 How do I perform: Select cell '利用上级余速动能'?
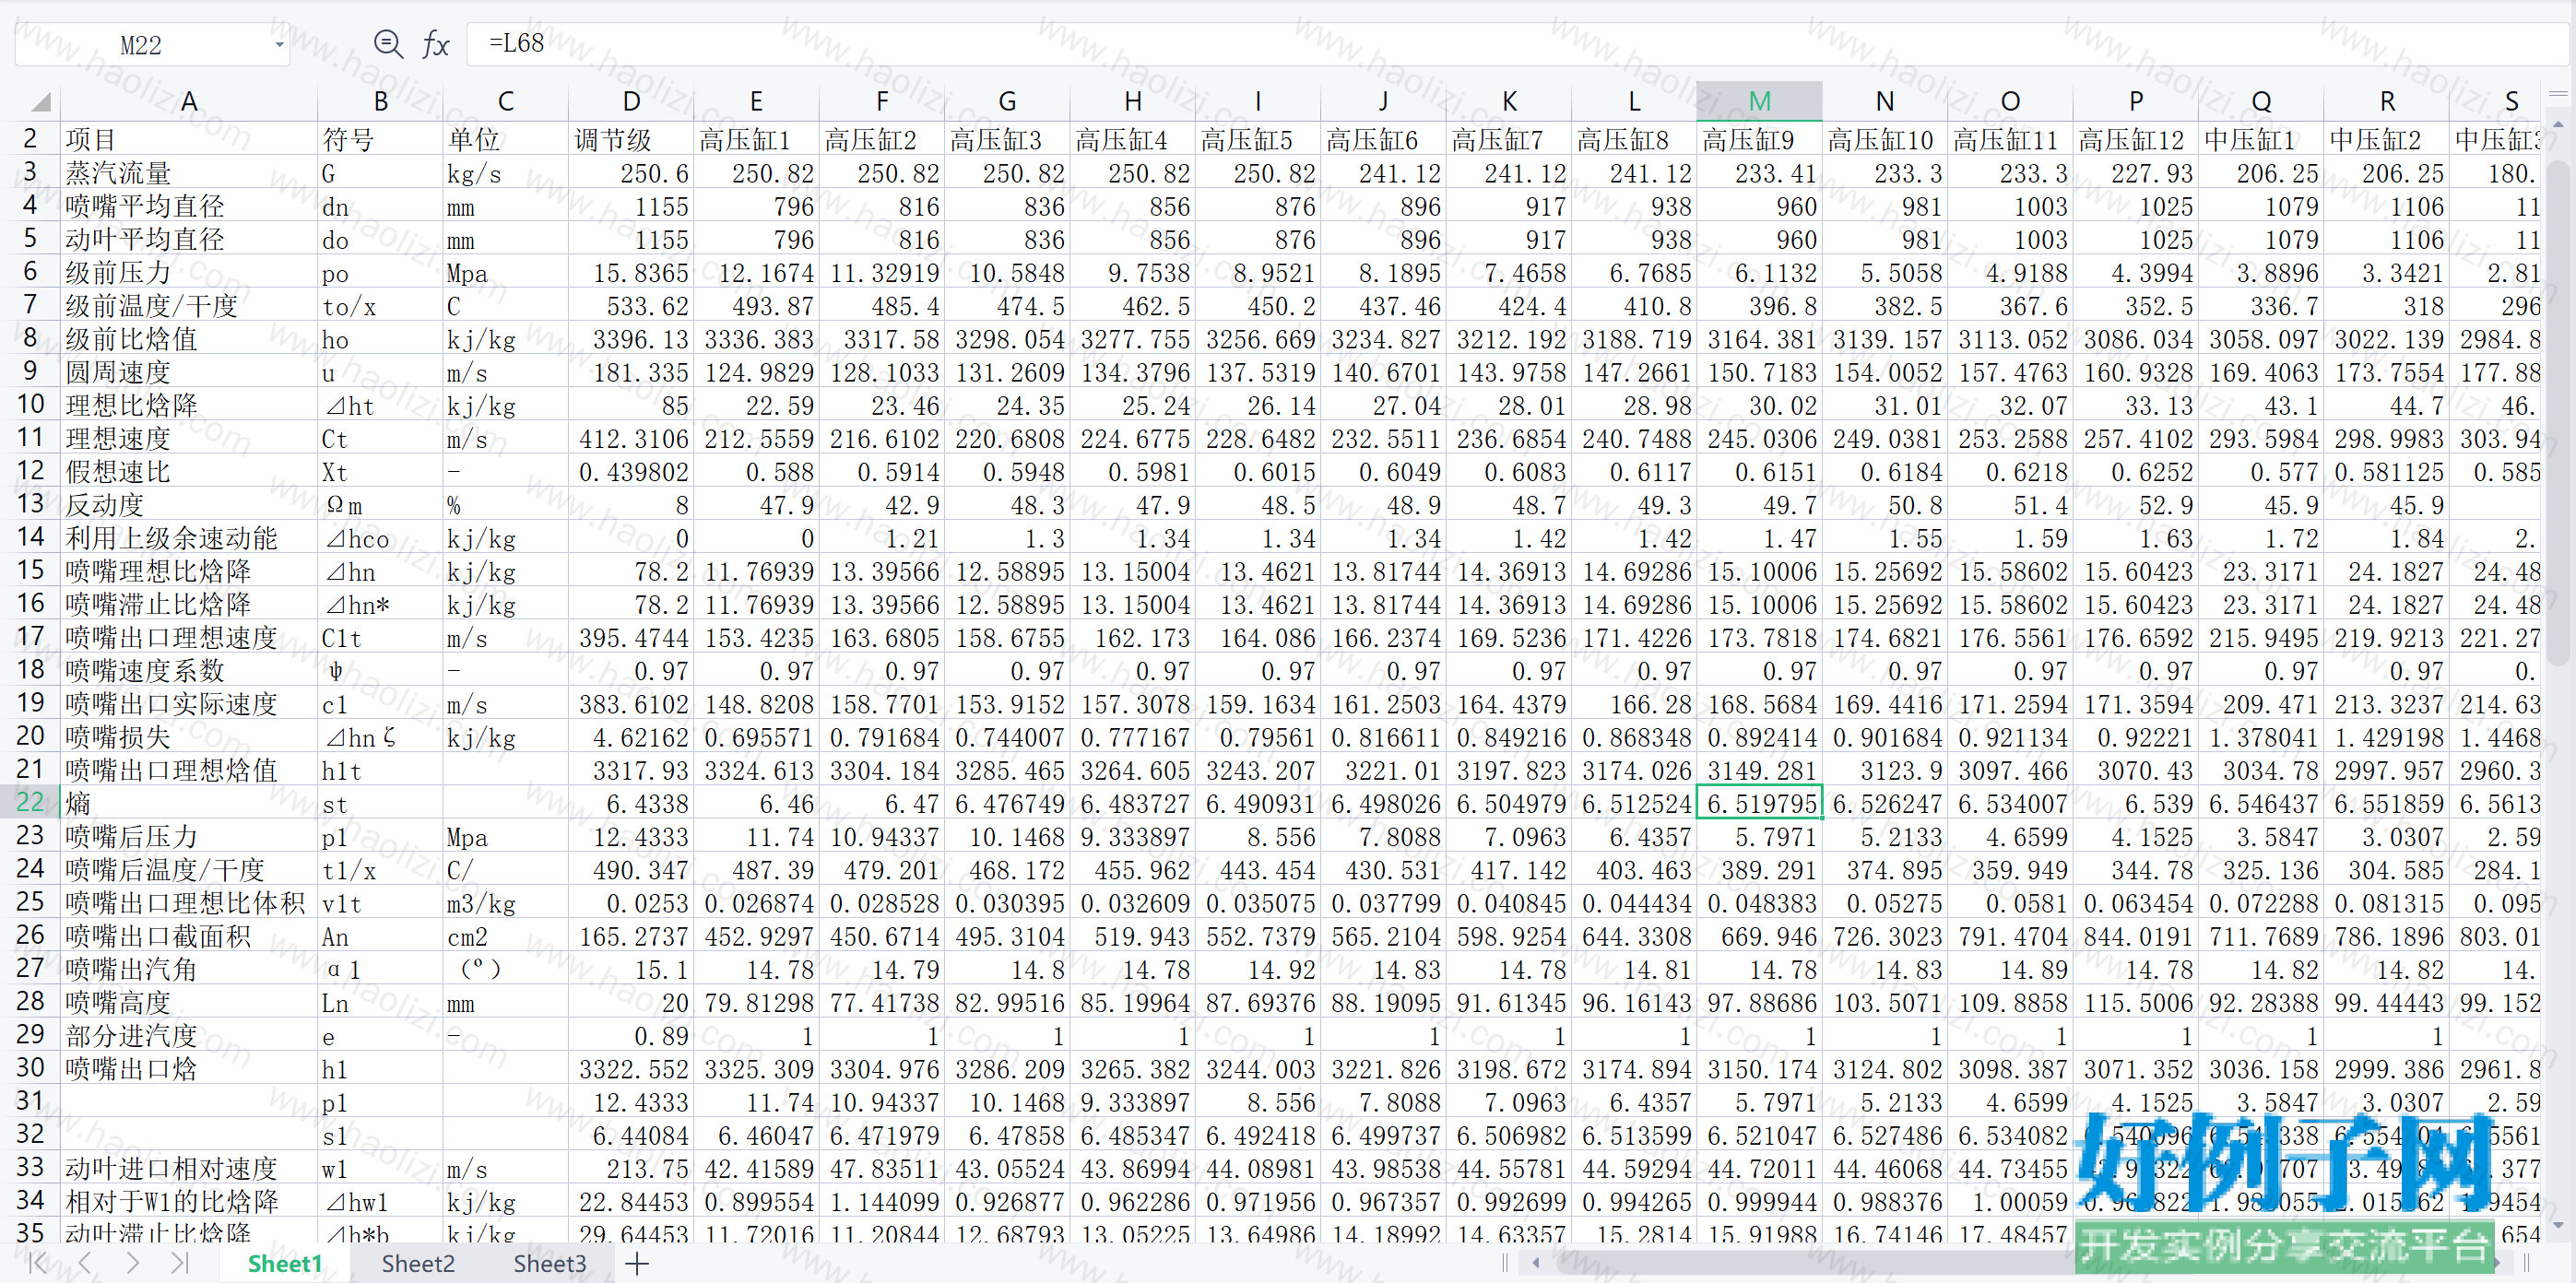pos(188,538)
